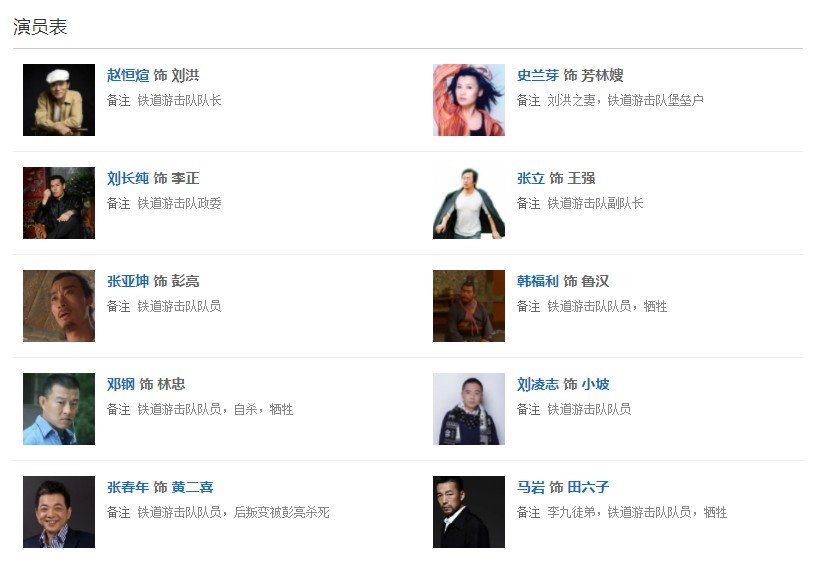The height and width of the screenshot is (563, 827).
Task: Open 韩福利's still photo thumbnail
Action: click(469, 306)
